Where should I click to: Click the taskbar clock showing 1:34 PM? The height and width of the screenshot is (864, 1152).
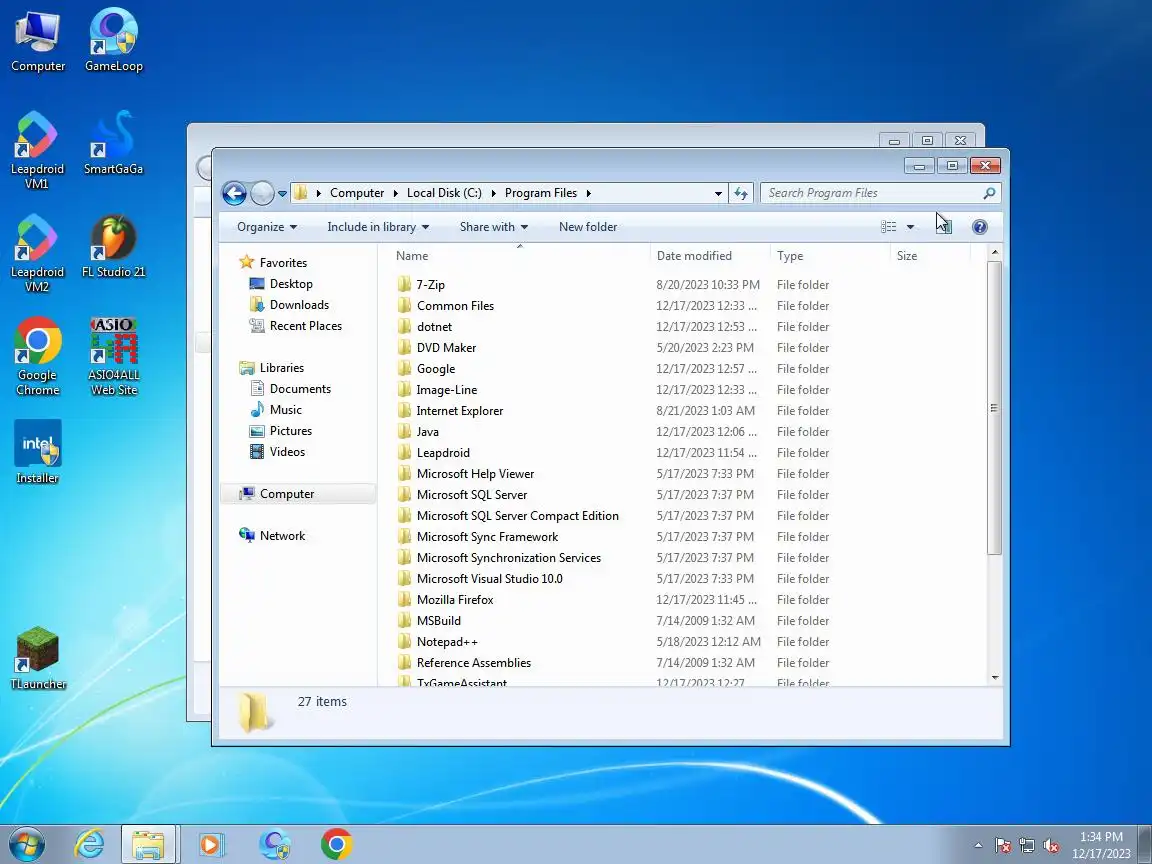(x=1101, y=845)
